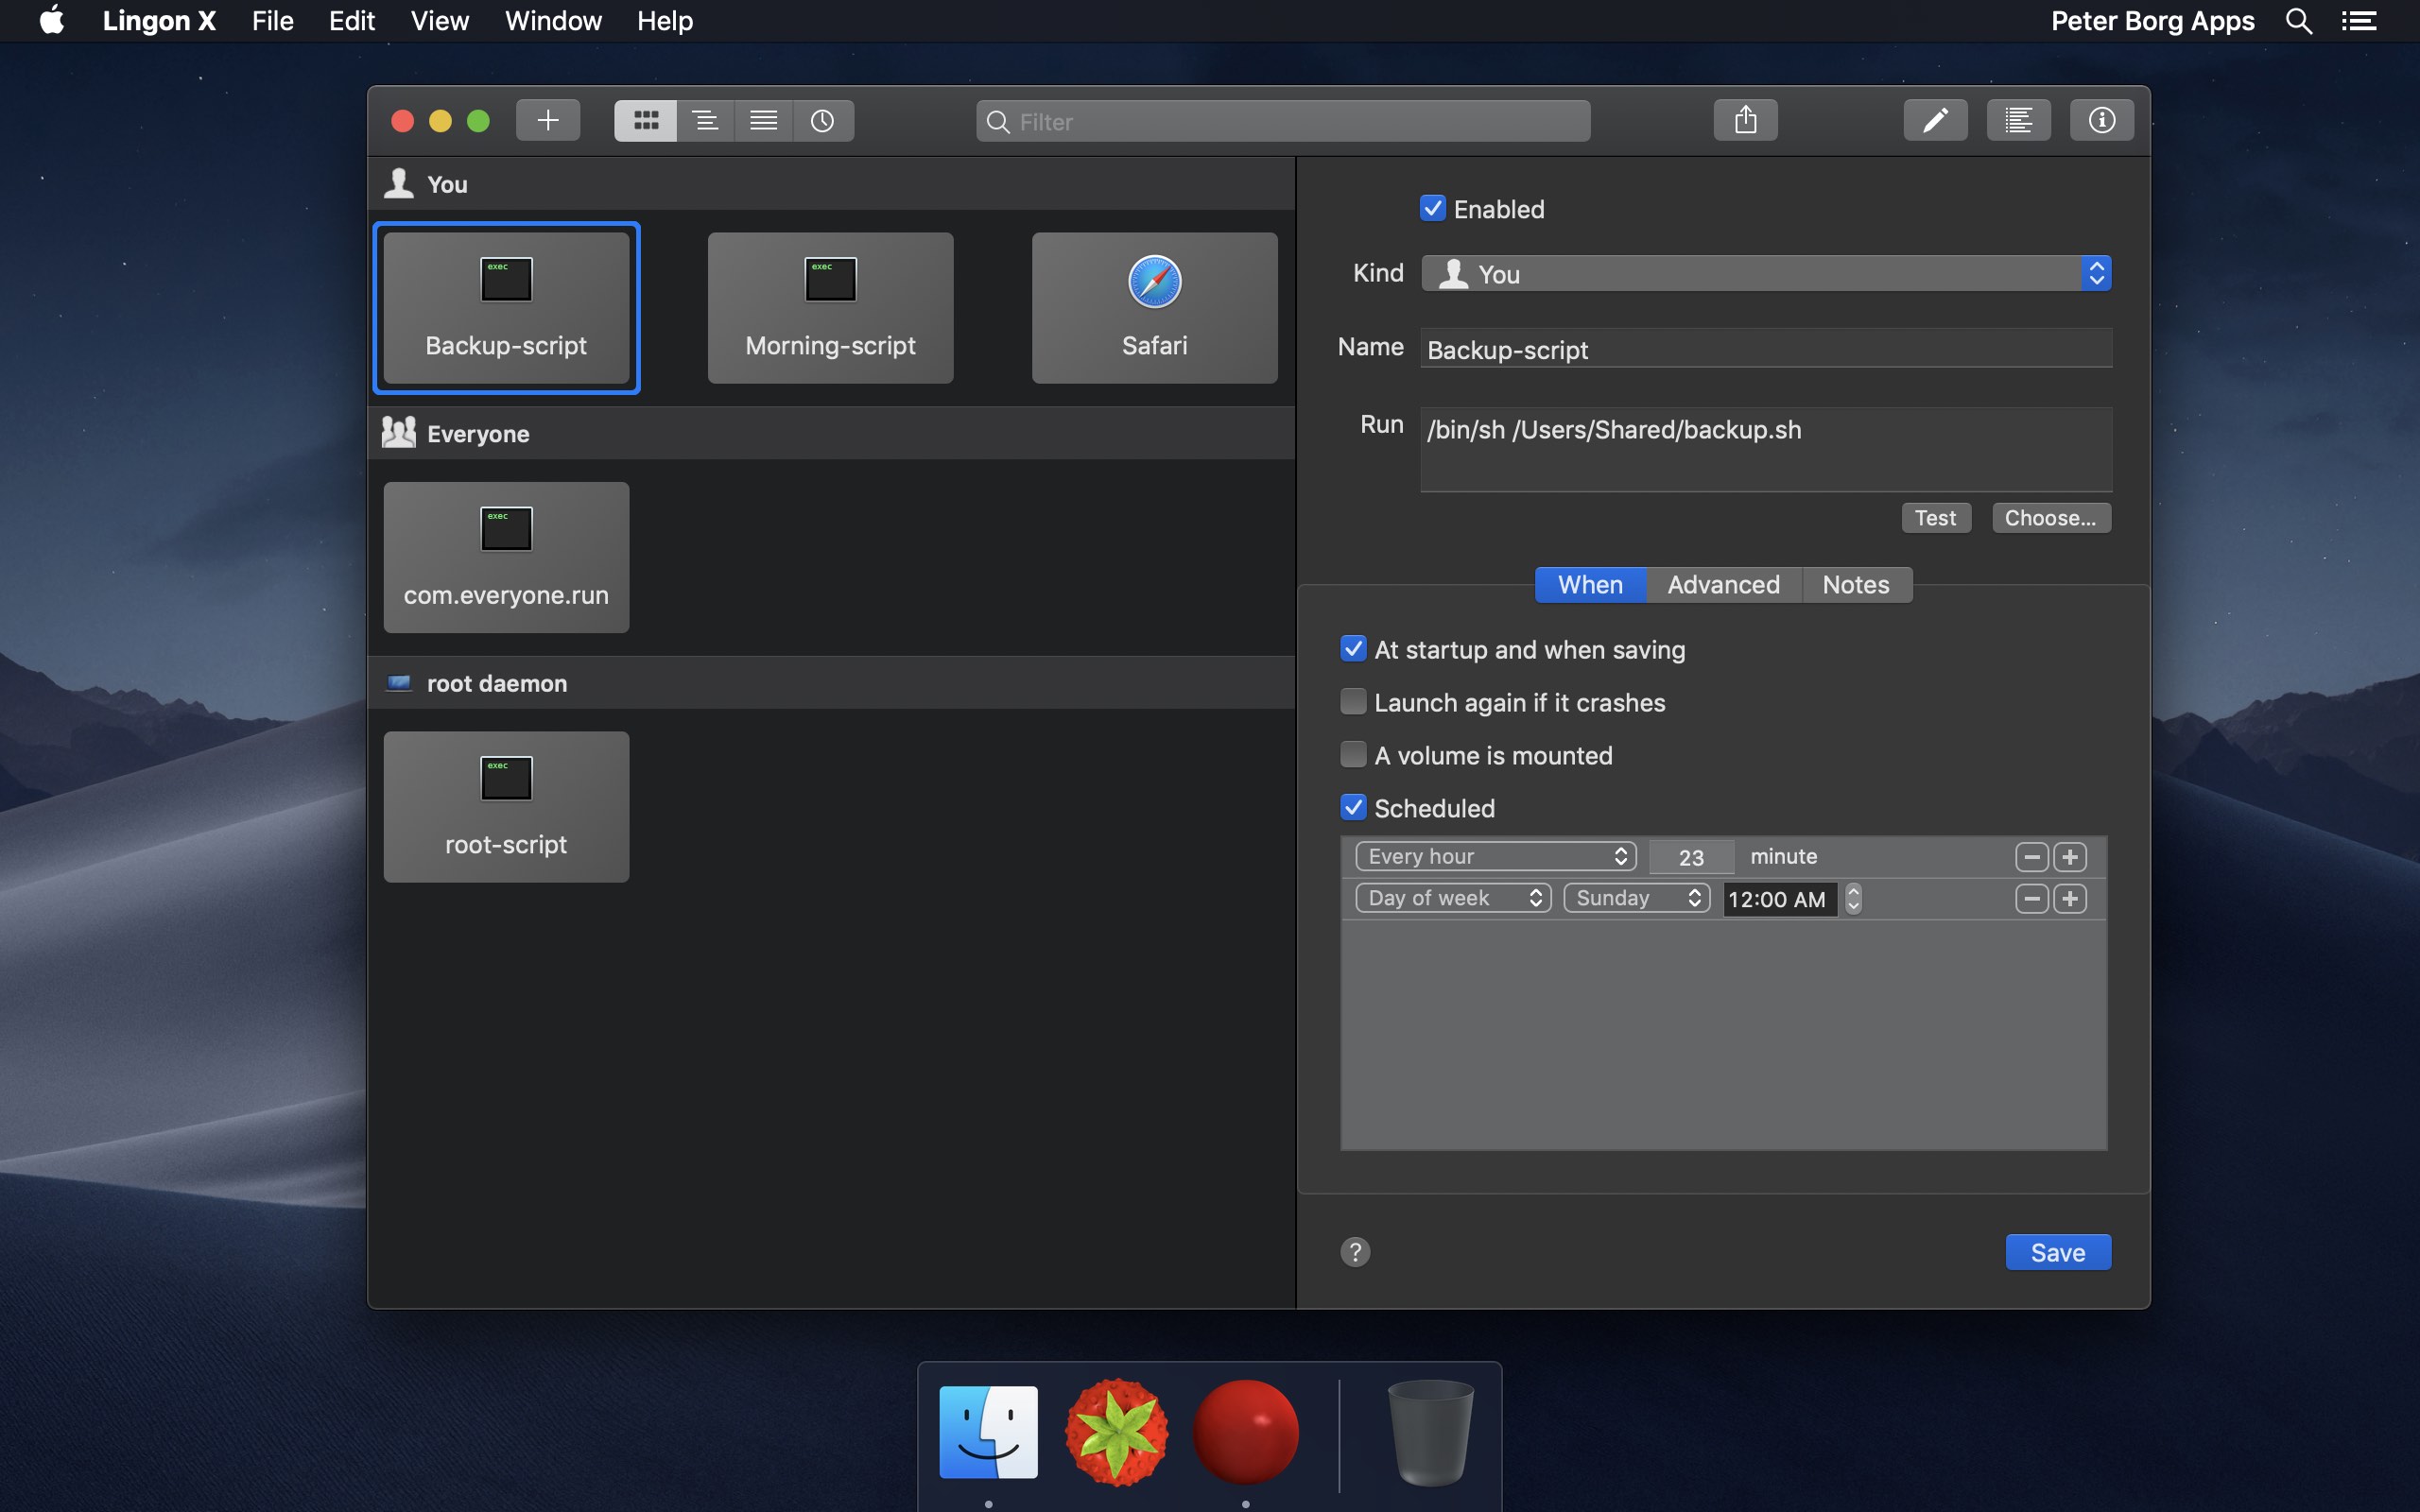
Task: Switch to the Advanced tab
Action: pyautogui.click(x=1723, y=584)
